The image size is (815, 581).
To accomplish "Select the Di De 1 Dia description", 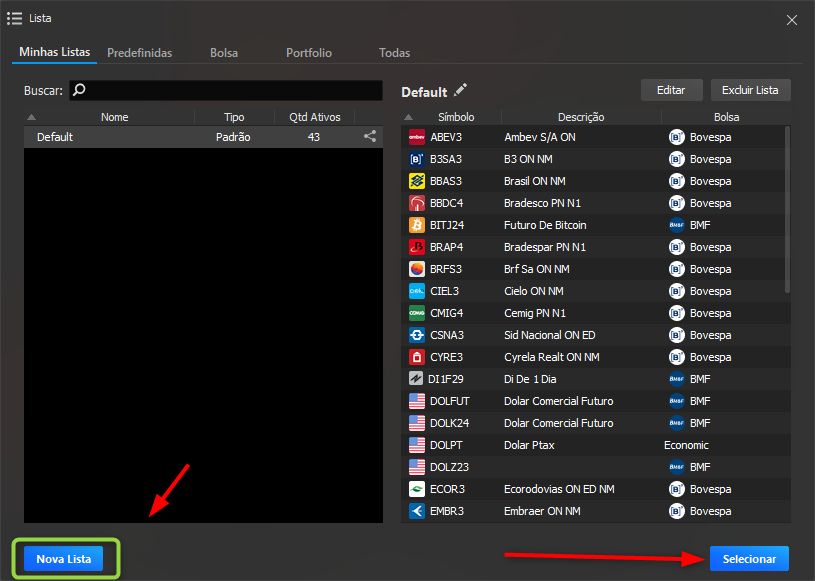I will 530,379.
